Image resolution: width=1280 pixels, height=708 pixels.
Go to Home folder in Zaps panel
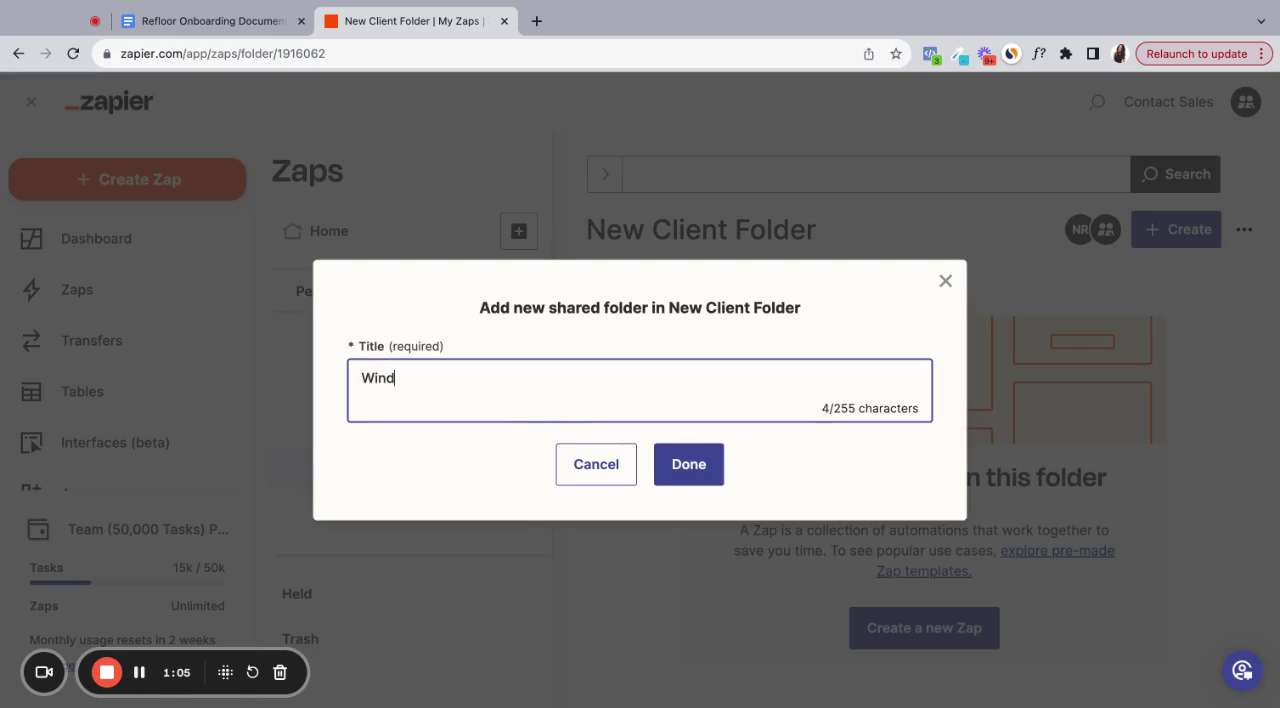[x=316, y=231]
